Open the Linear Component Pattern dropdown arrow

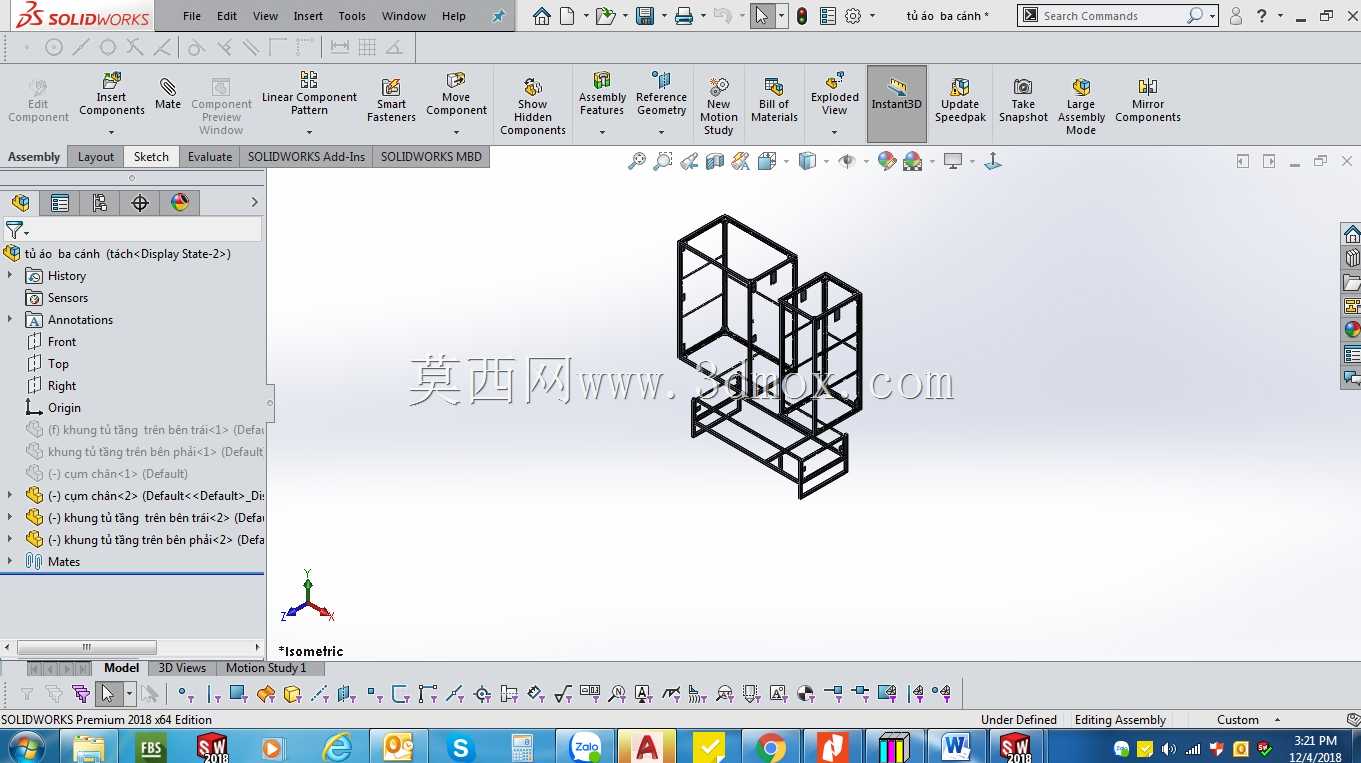click(x=309, y=132)
